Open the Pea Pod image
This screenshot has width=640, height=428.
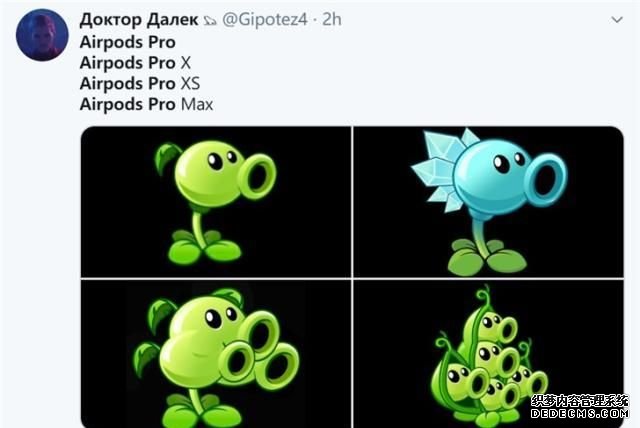(x=489, y=354)
